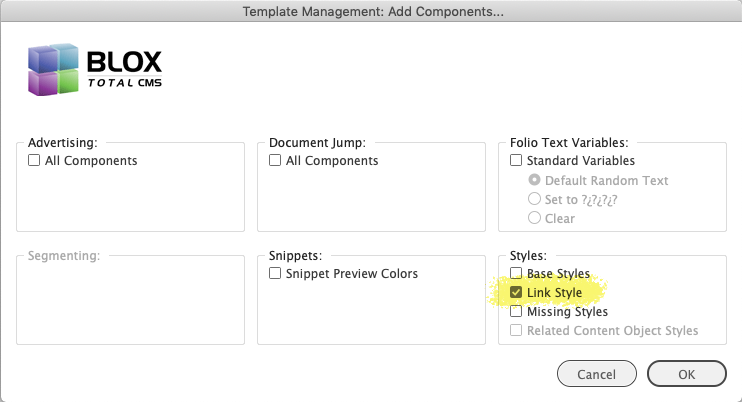The image size is (742, 402).
Task: Enable the Missing Styles checkbox
Action: point(517,312)
